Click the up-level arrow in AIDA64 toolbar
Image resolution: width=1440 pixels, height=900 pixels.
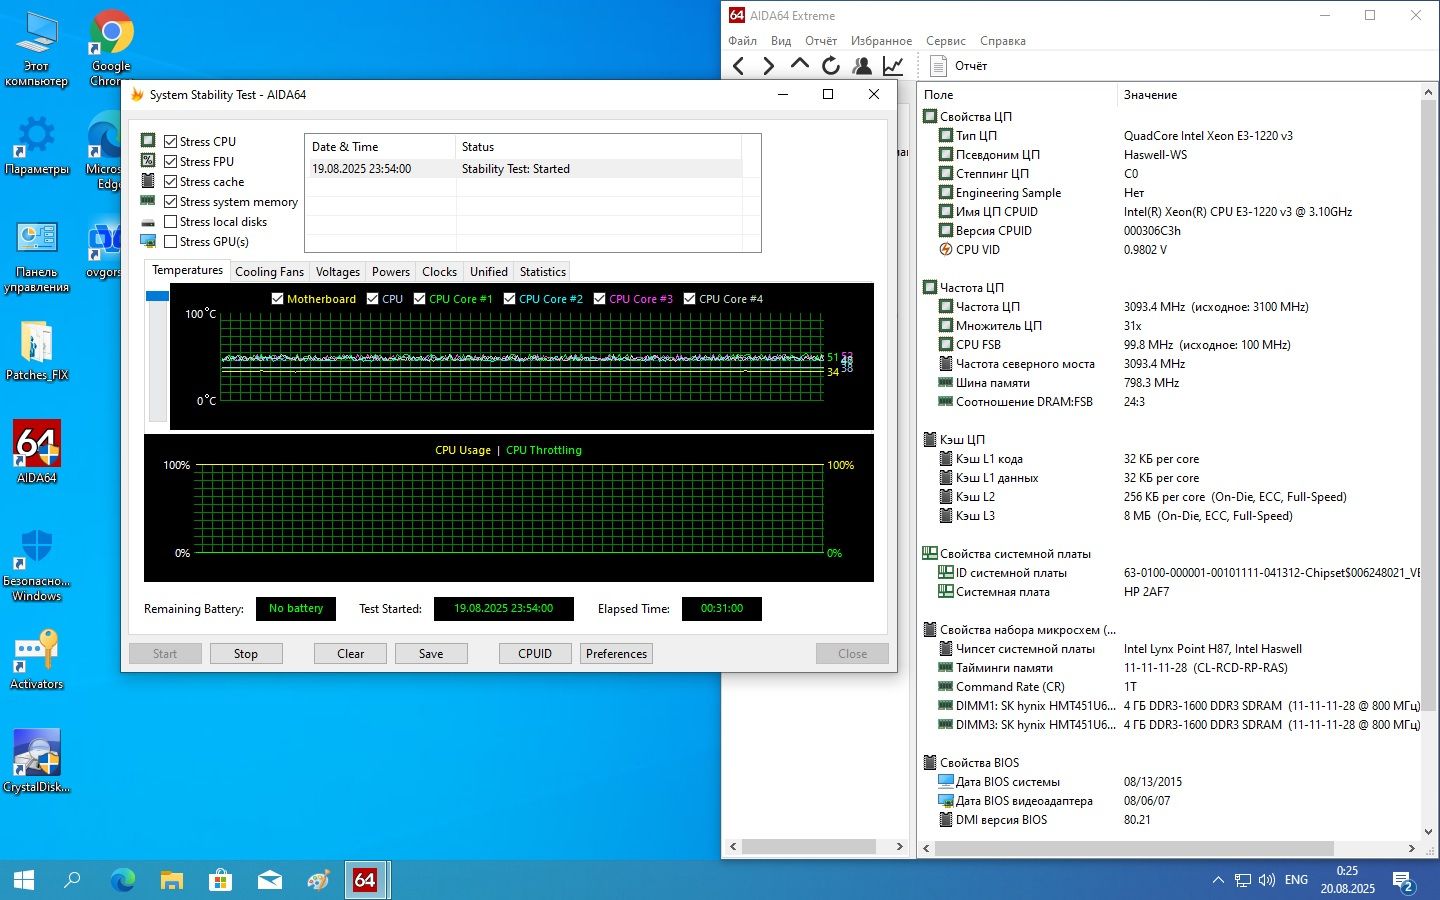pyautogui.click(x=800, y=65)
